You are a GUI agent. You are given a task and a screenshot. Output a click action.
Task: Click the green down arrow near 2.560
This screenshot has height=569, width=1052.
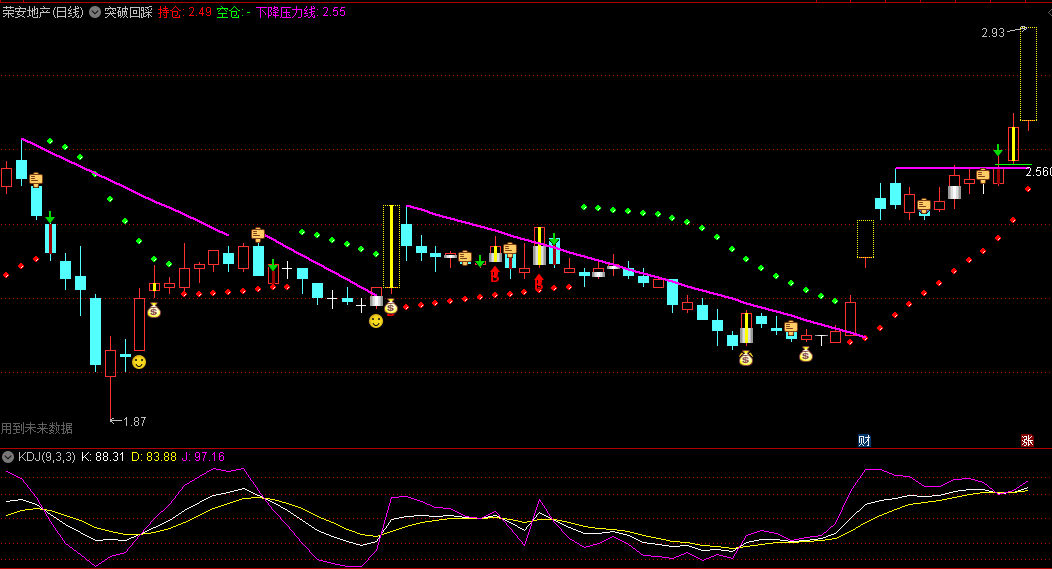coord(997,151)
